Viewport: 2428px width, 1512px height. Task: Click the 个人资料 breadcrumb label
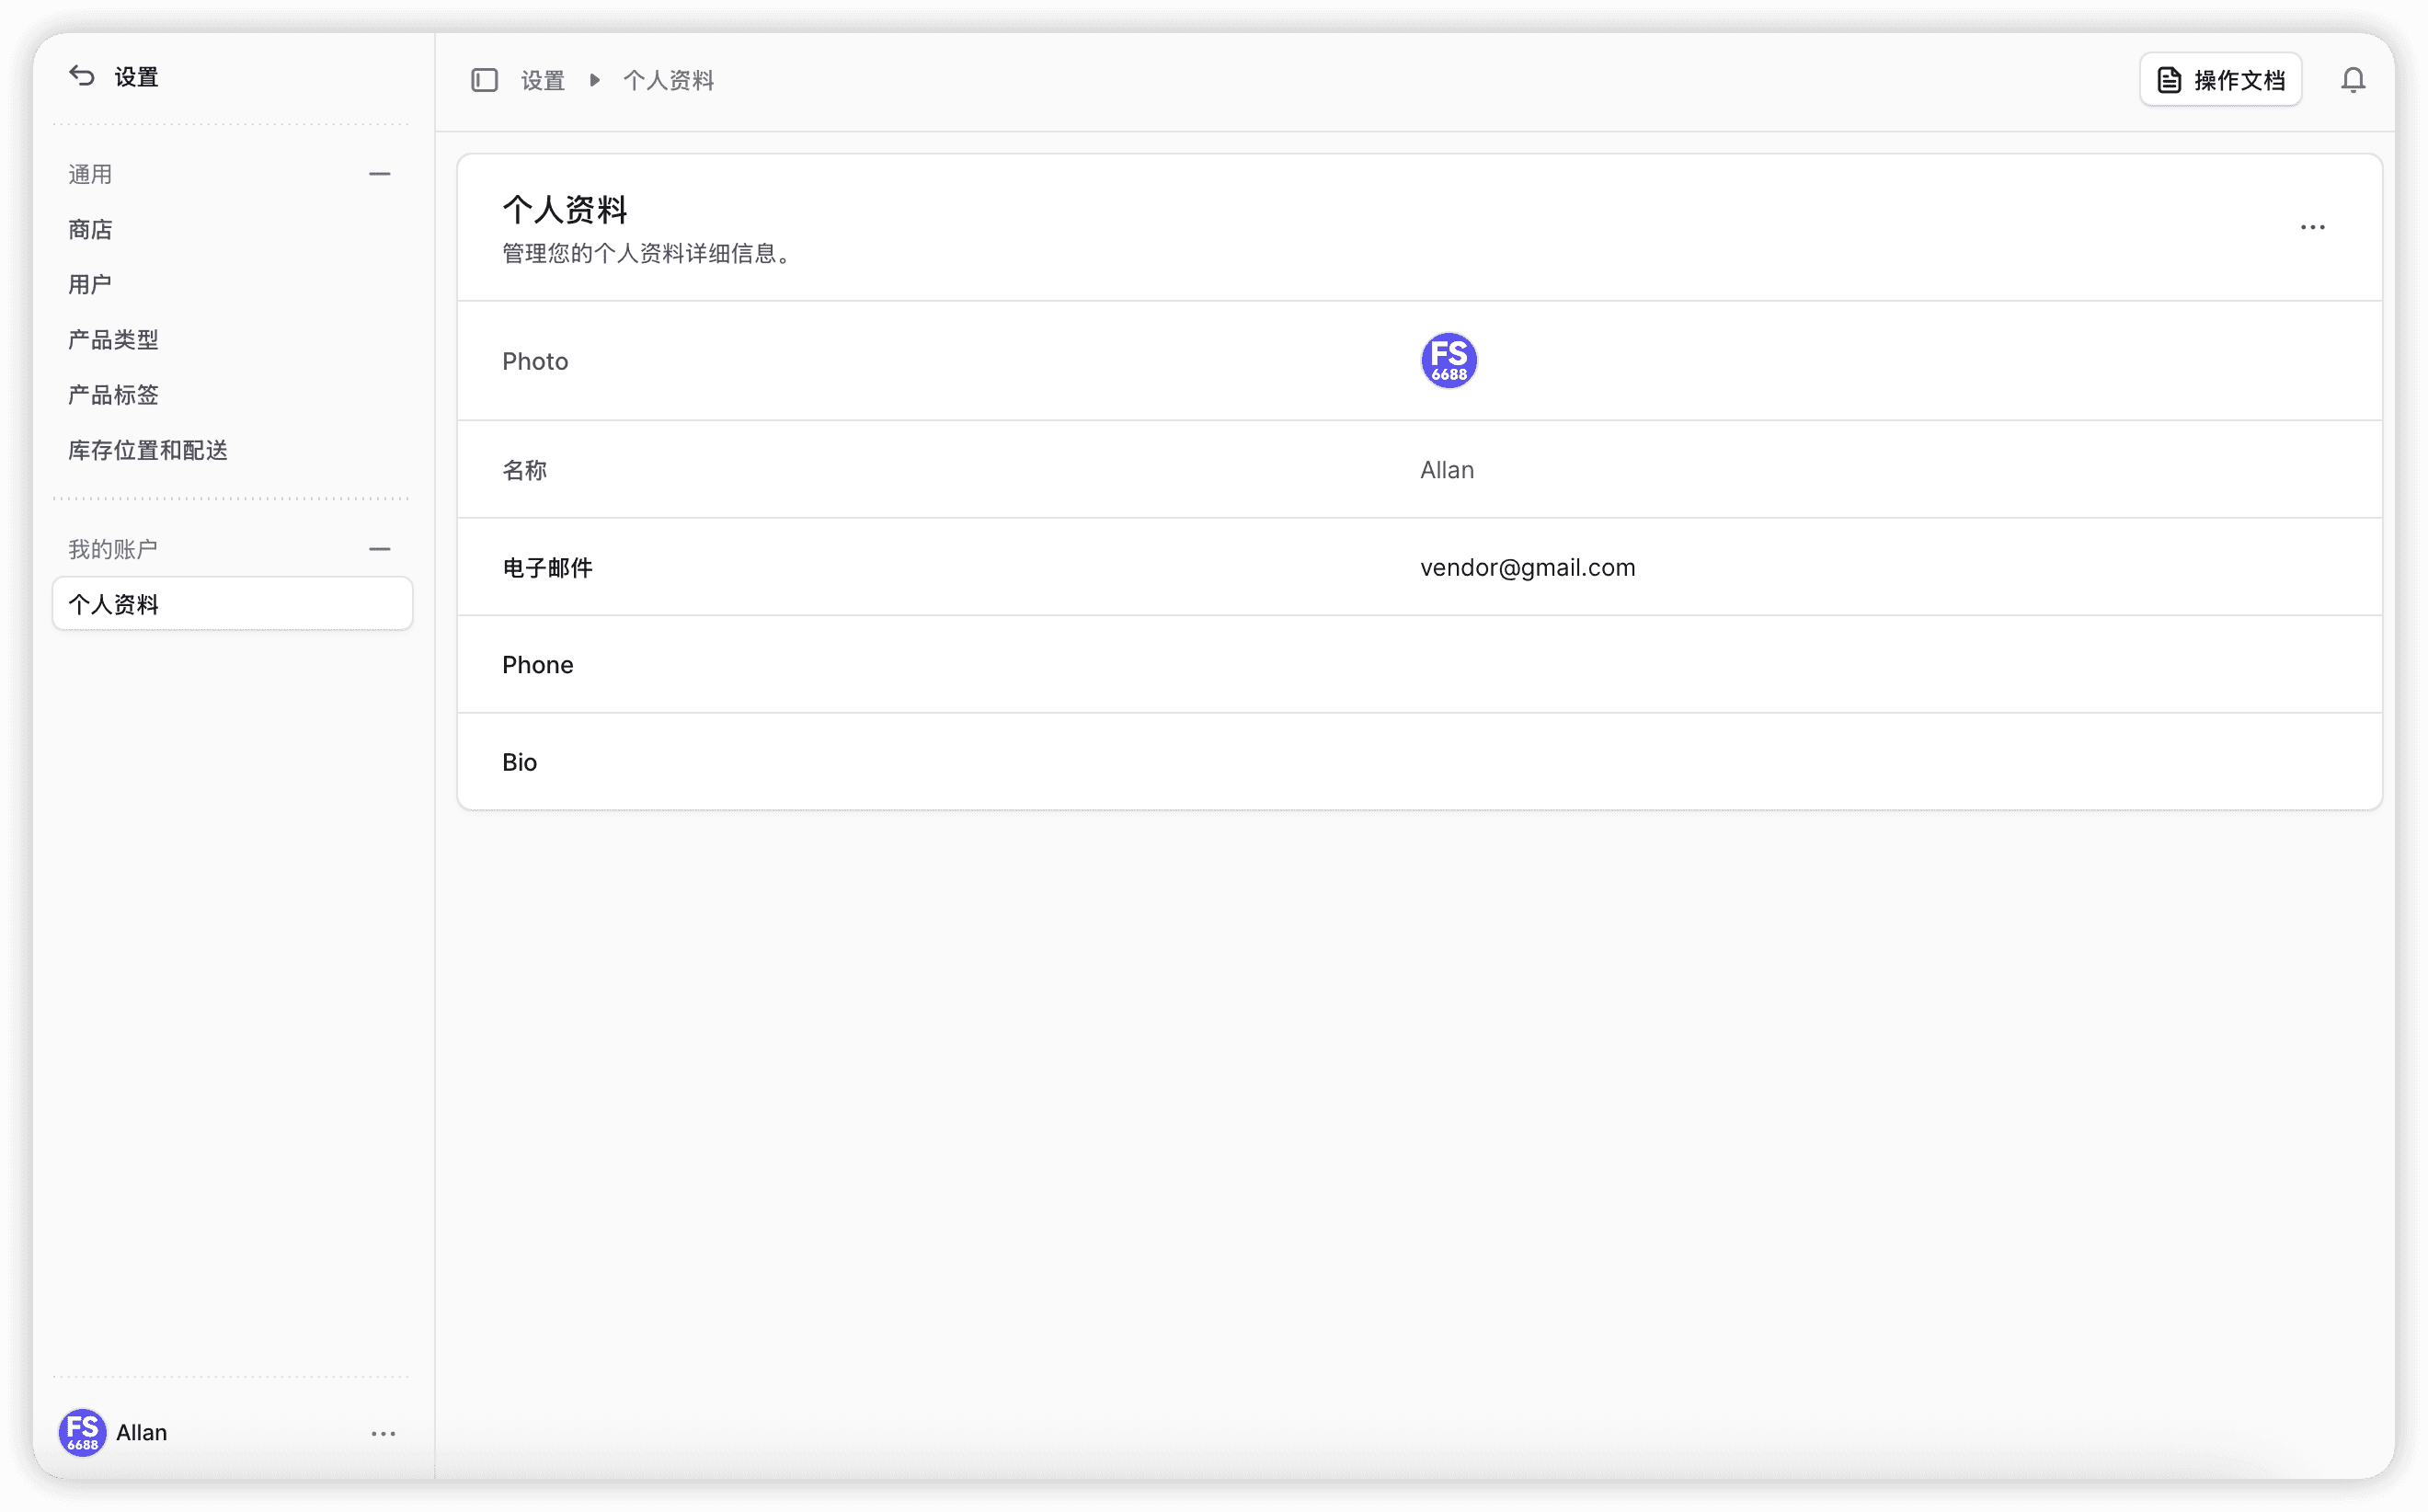668,80
